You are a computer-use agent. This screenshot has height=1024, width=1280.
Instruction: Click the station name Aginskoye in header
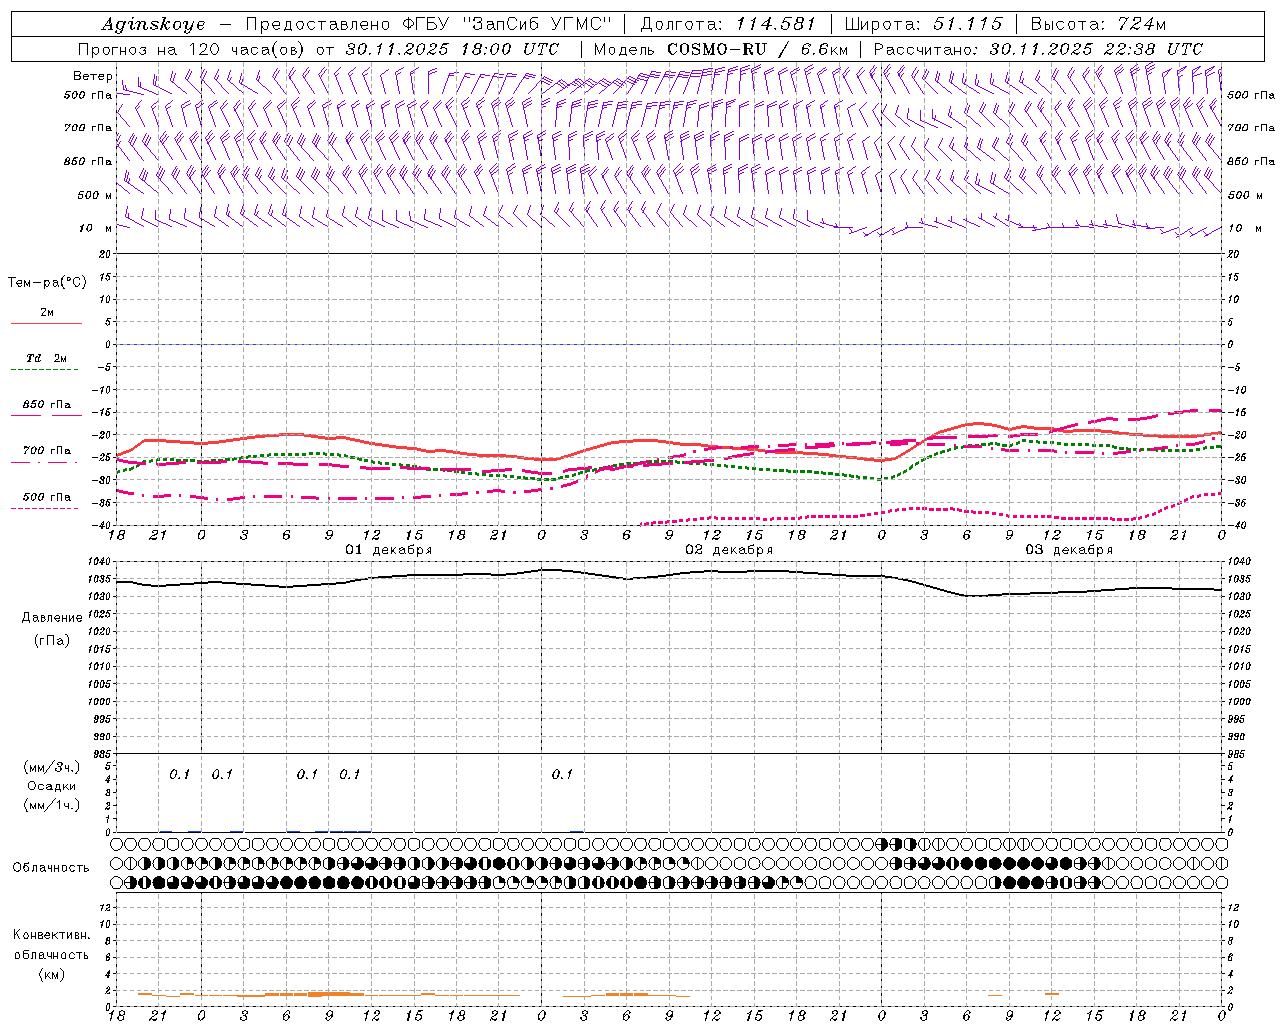(x=152, y=24)
